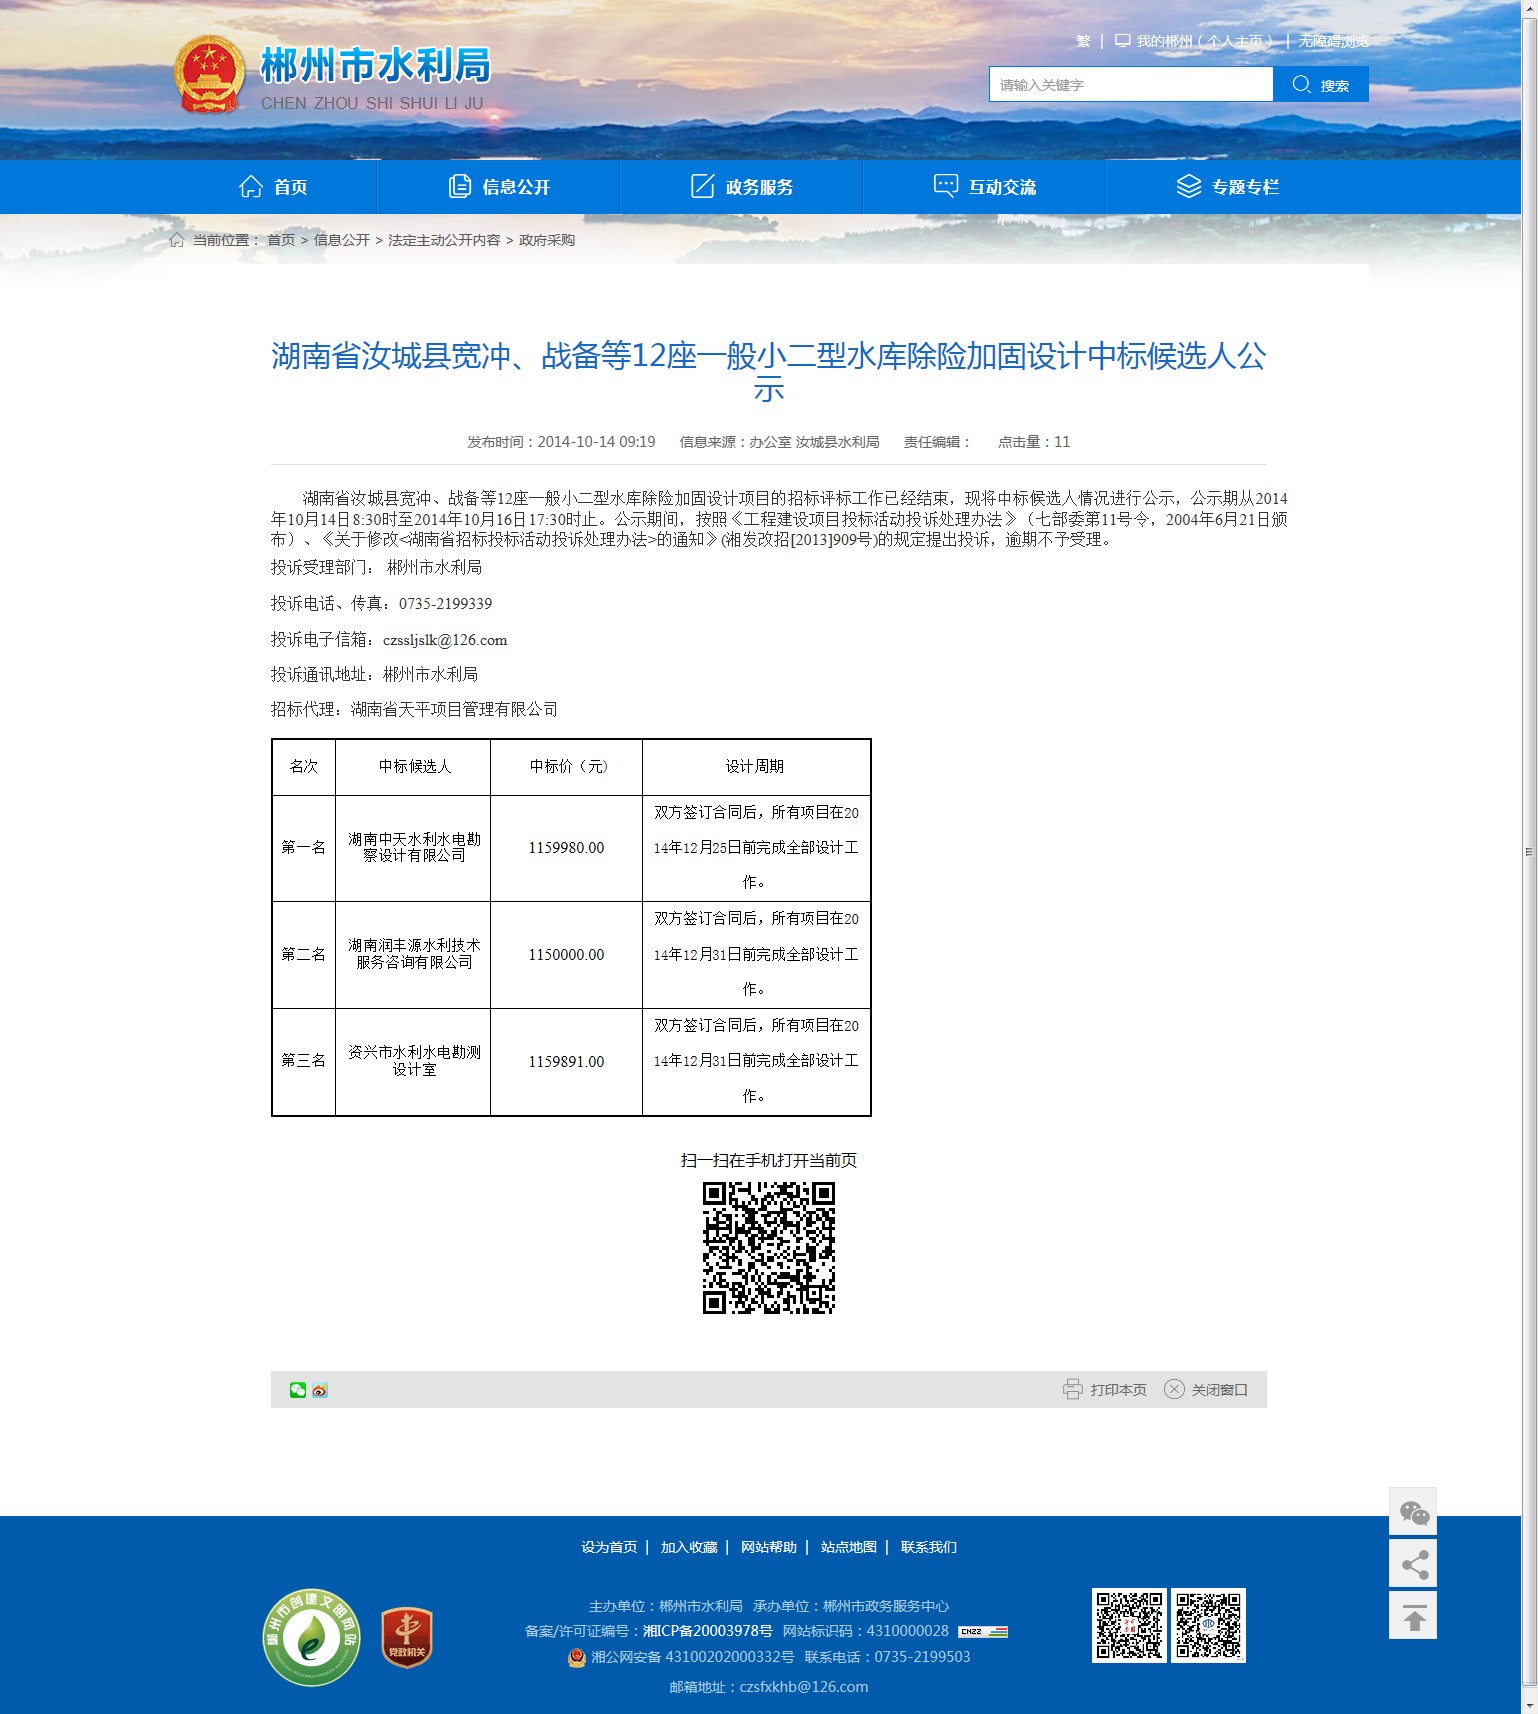
Task: Click the 关闭窗口 close window link
Action: pos(1206,1390)
